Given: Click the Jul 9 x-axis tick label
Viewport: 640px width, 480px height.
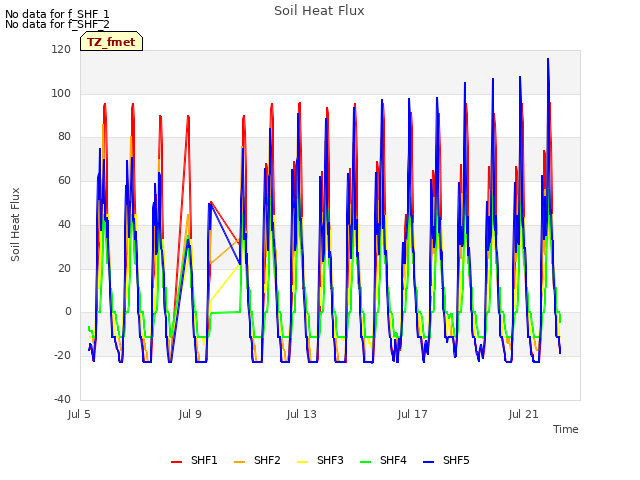Looking at the screenshot, I should tap(190, 414).
